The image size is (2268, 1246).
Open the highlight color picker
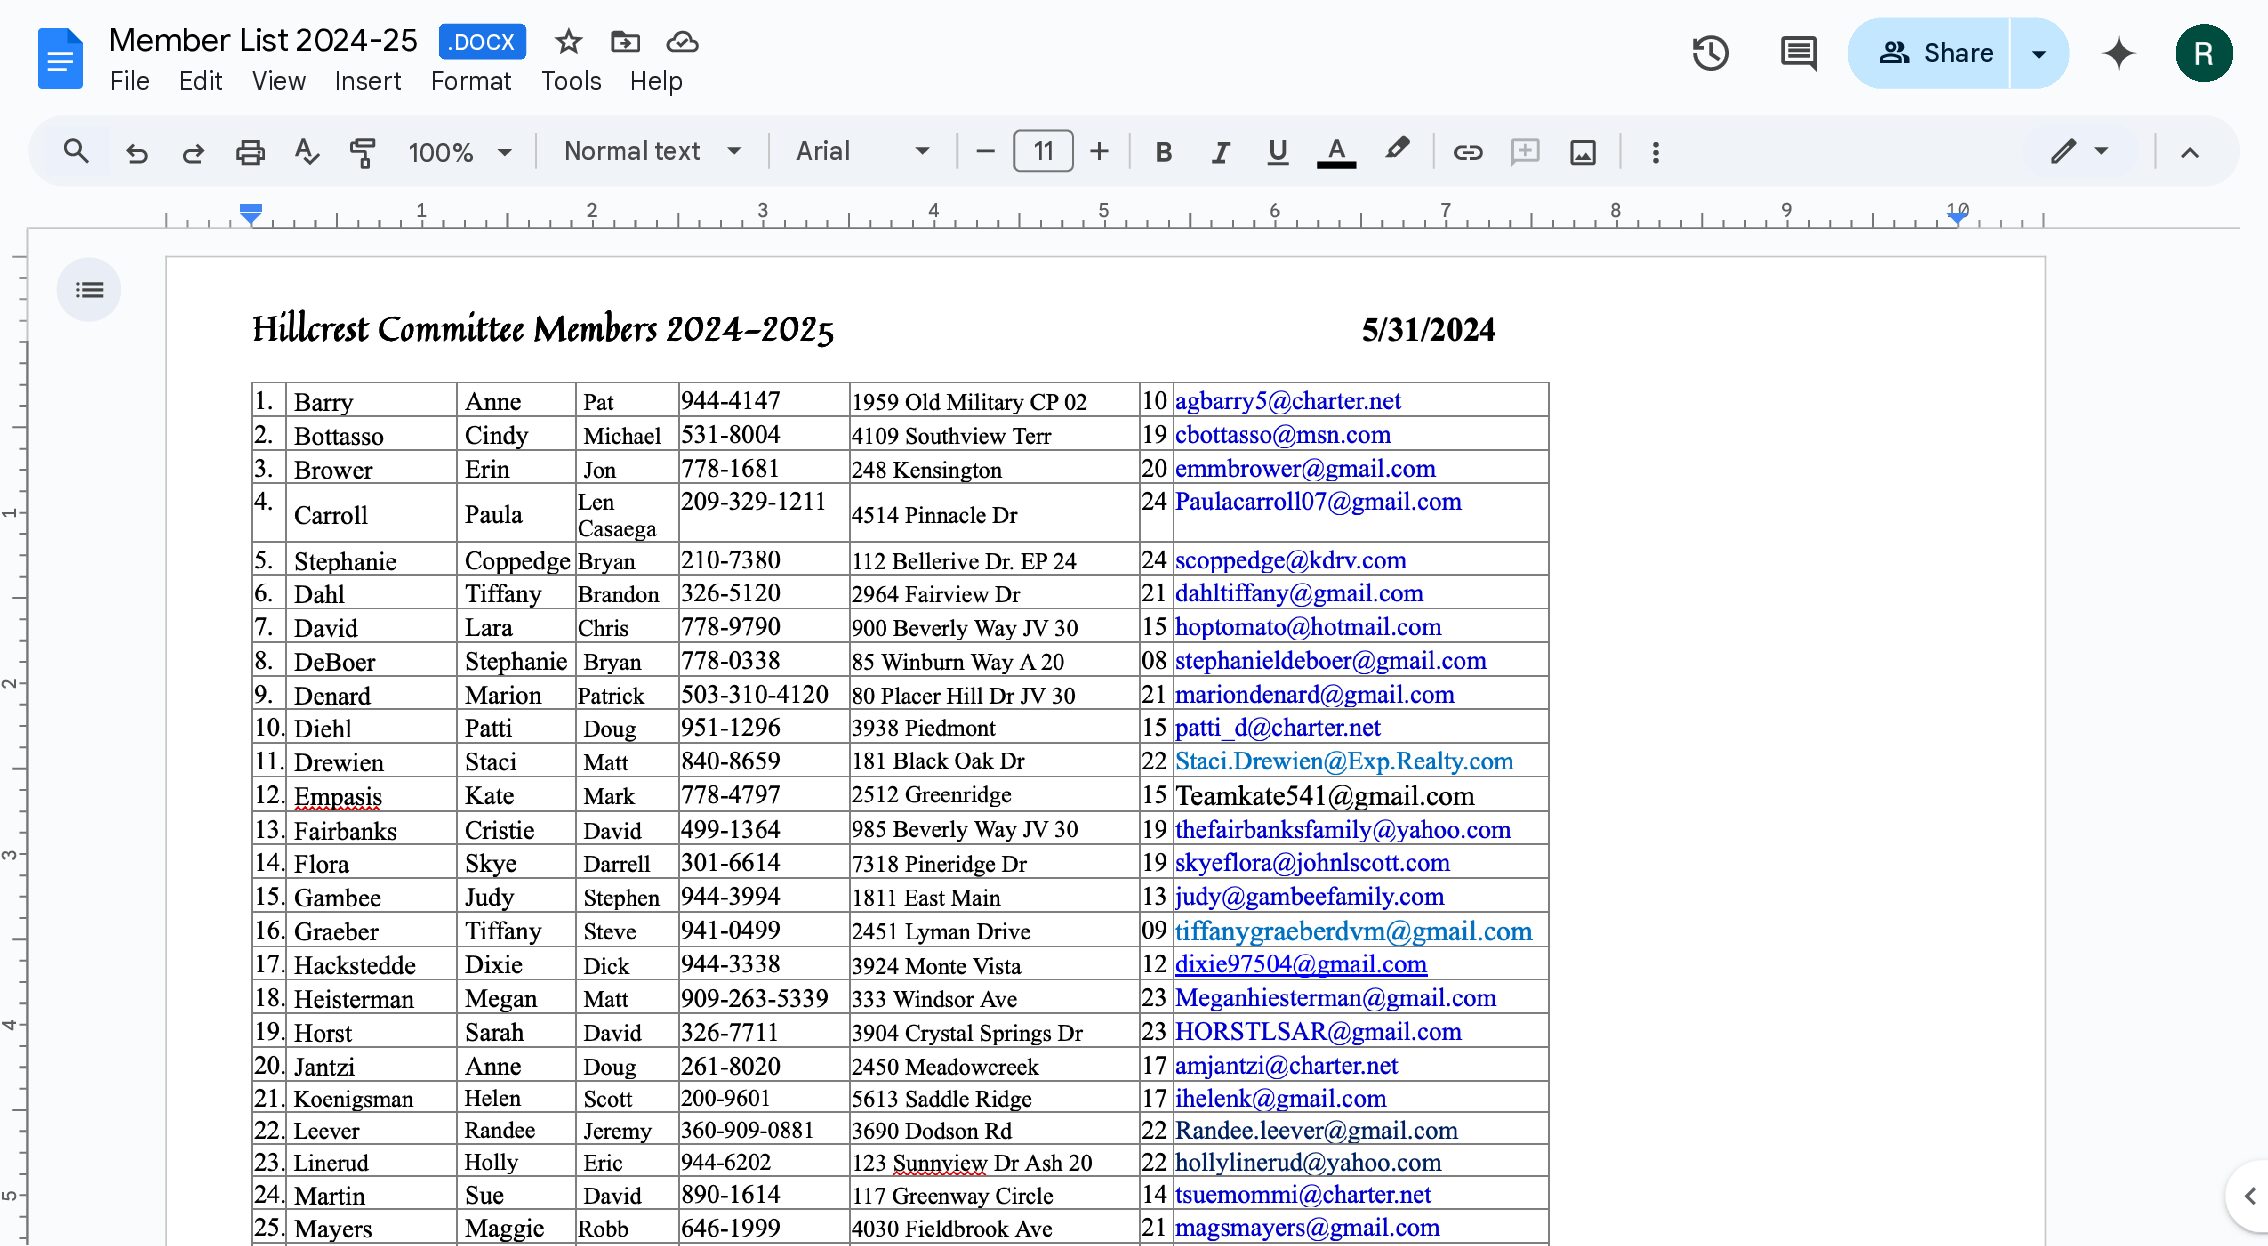click(1397, 152)
